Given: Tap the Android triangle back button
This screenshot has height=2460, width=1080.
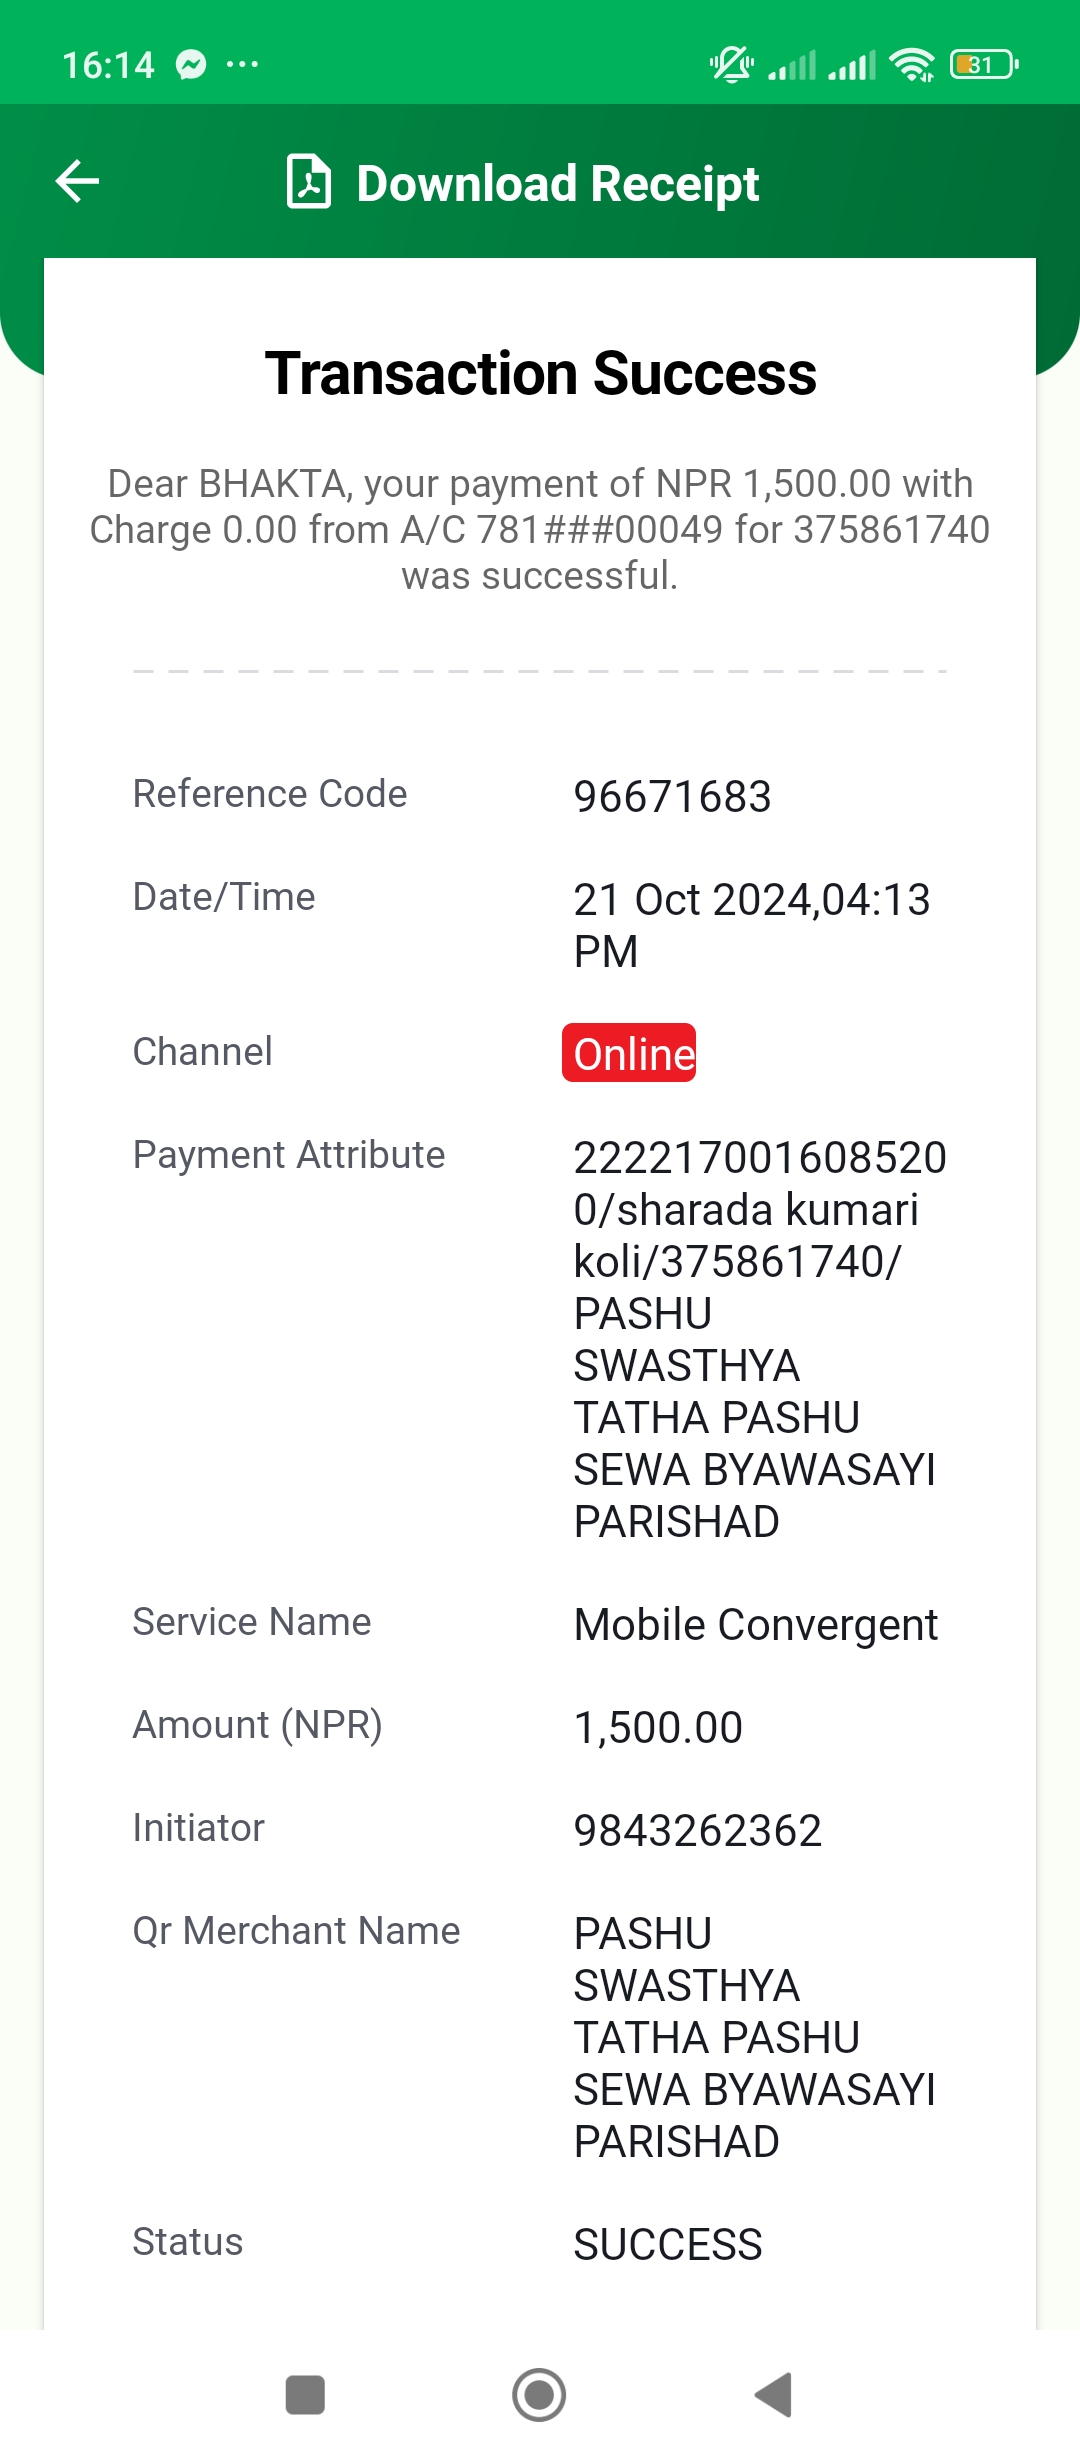Looking at the screenshot, I should click(x=773, y=2395).
